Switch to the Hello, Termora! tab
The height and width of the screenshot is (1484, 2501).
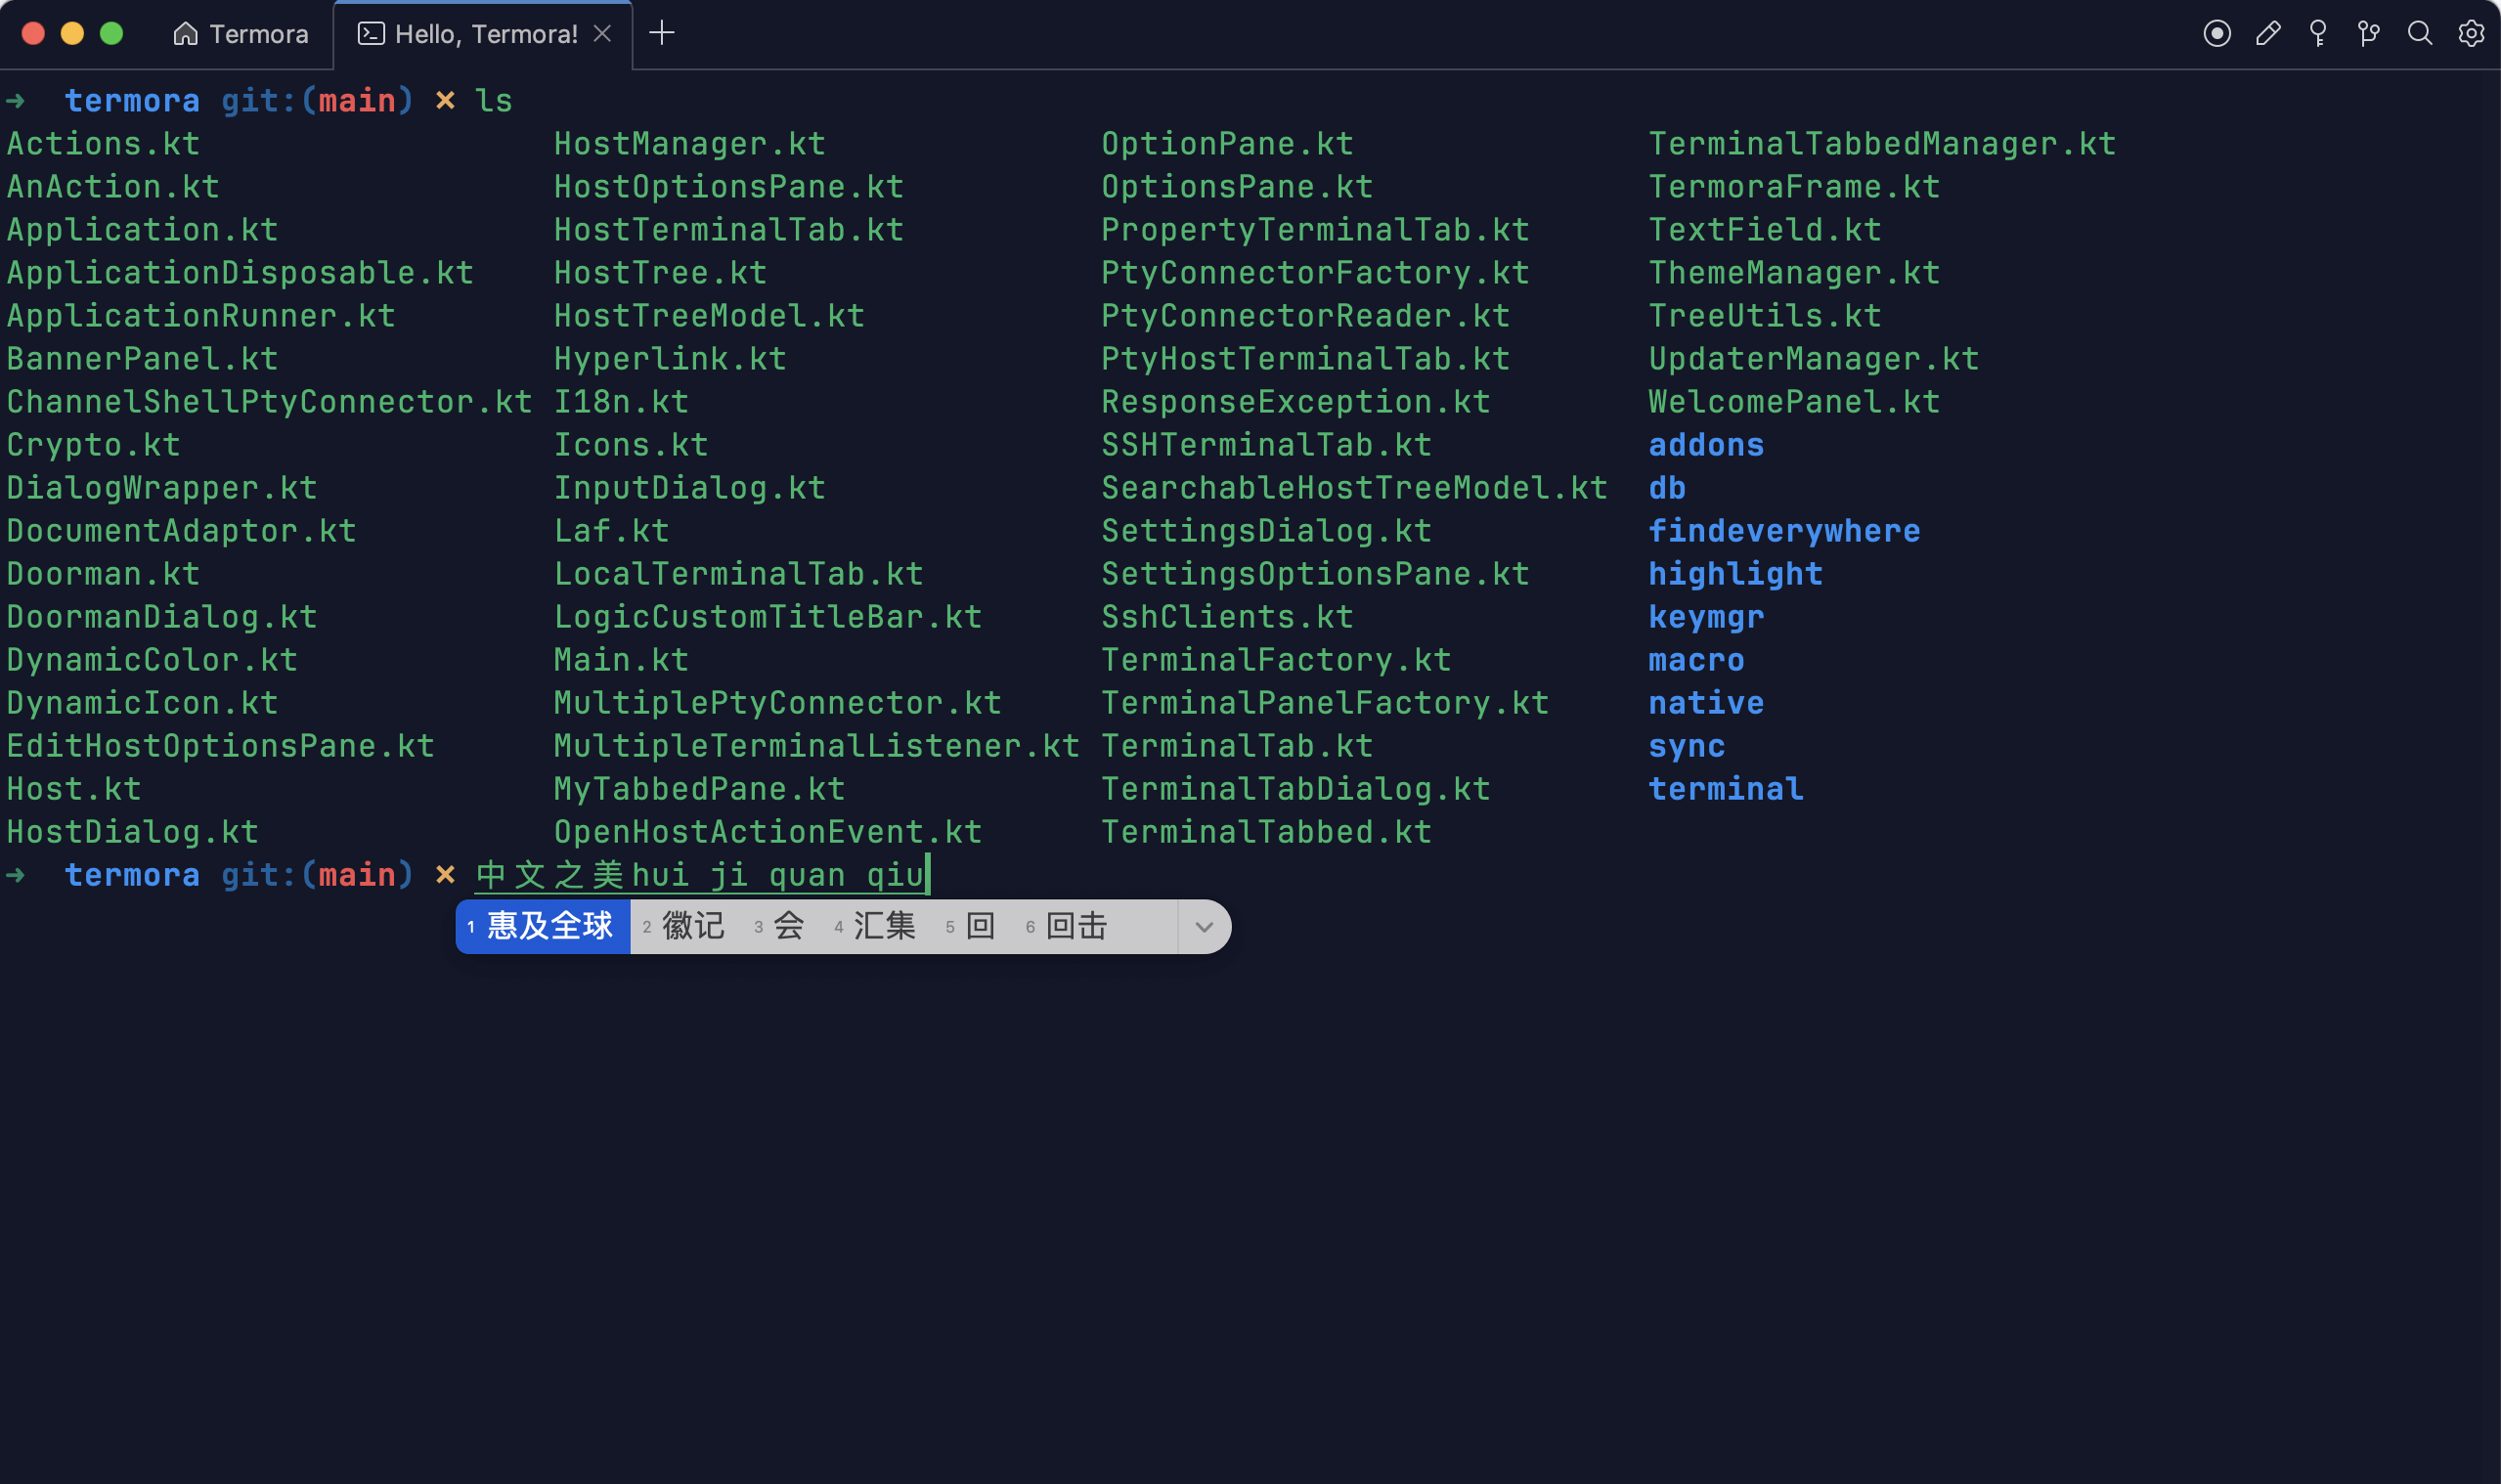click(x=483, y=34)
